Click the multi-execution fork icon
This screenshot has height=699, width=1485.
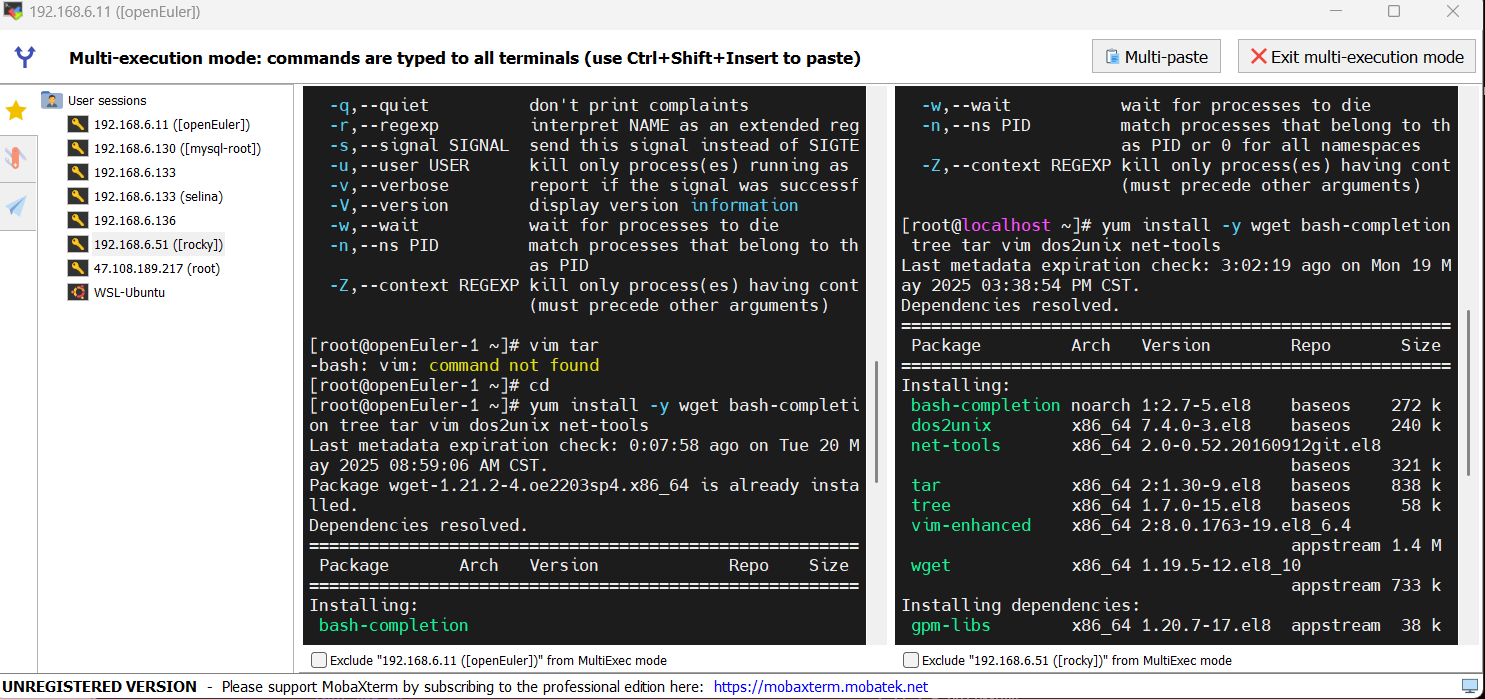point(25,56)
